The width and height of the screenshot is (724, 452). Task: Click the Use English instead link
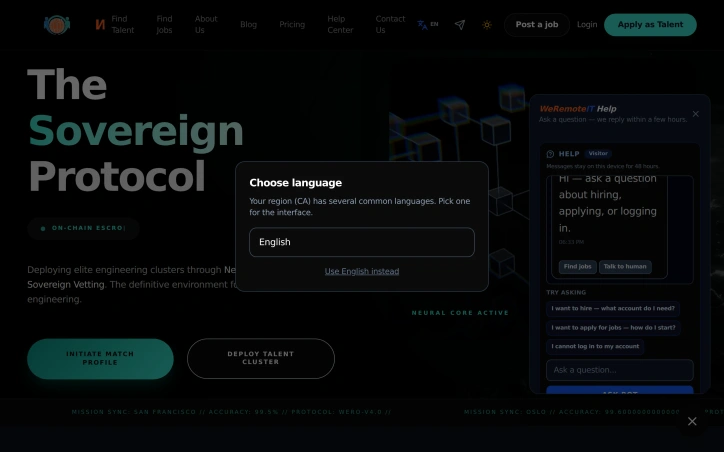pyautogui.click(x=362, y=271)
